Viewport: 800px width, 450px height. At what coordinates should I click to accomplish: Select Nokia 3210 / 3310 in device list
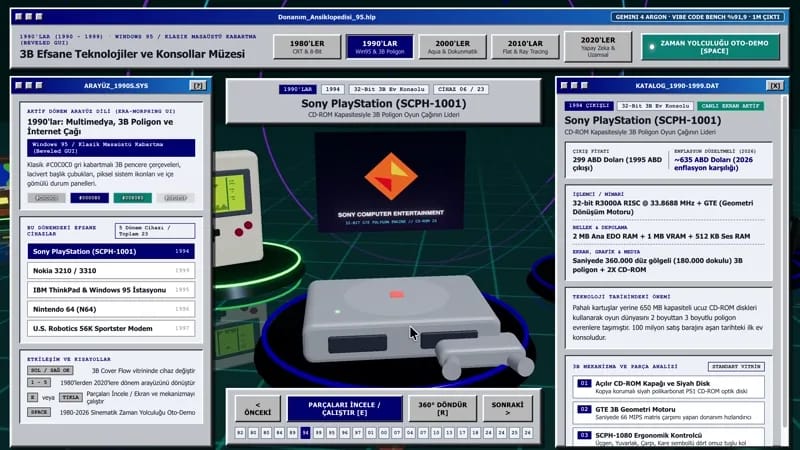(111, 270)
